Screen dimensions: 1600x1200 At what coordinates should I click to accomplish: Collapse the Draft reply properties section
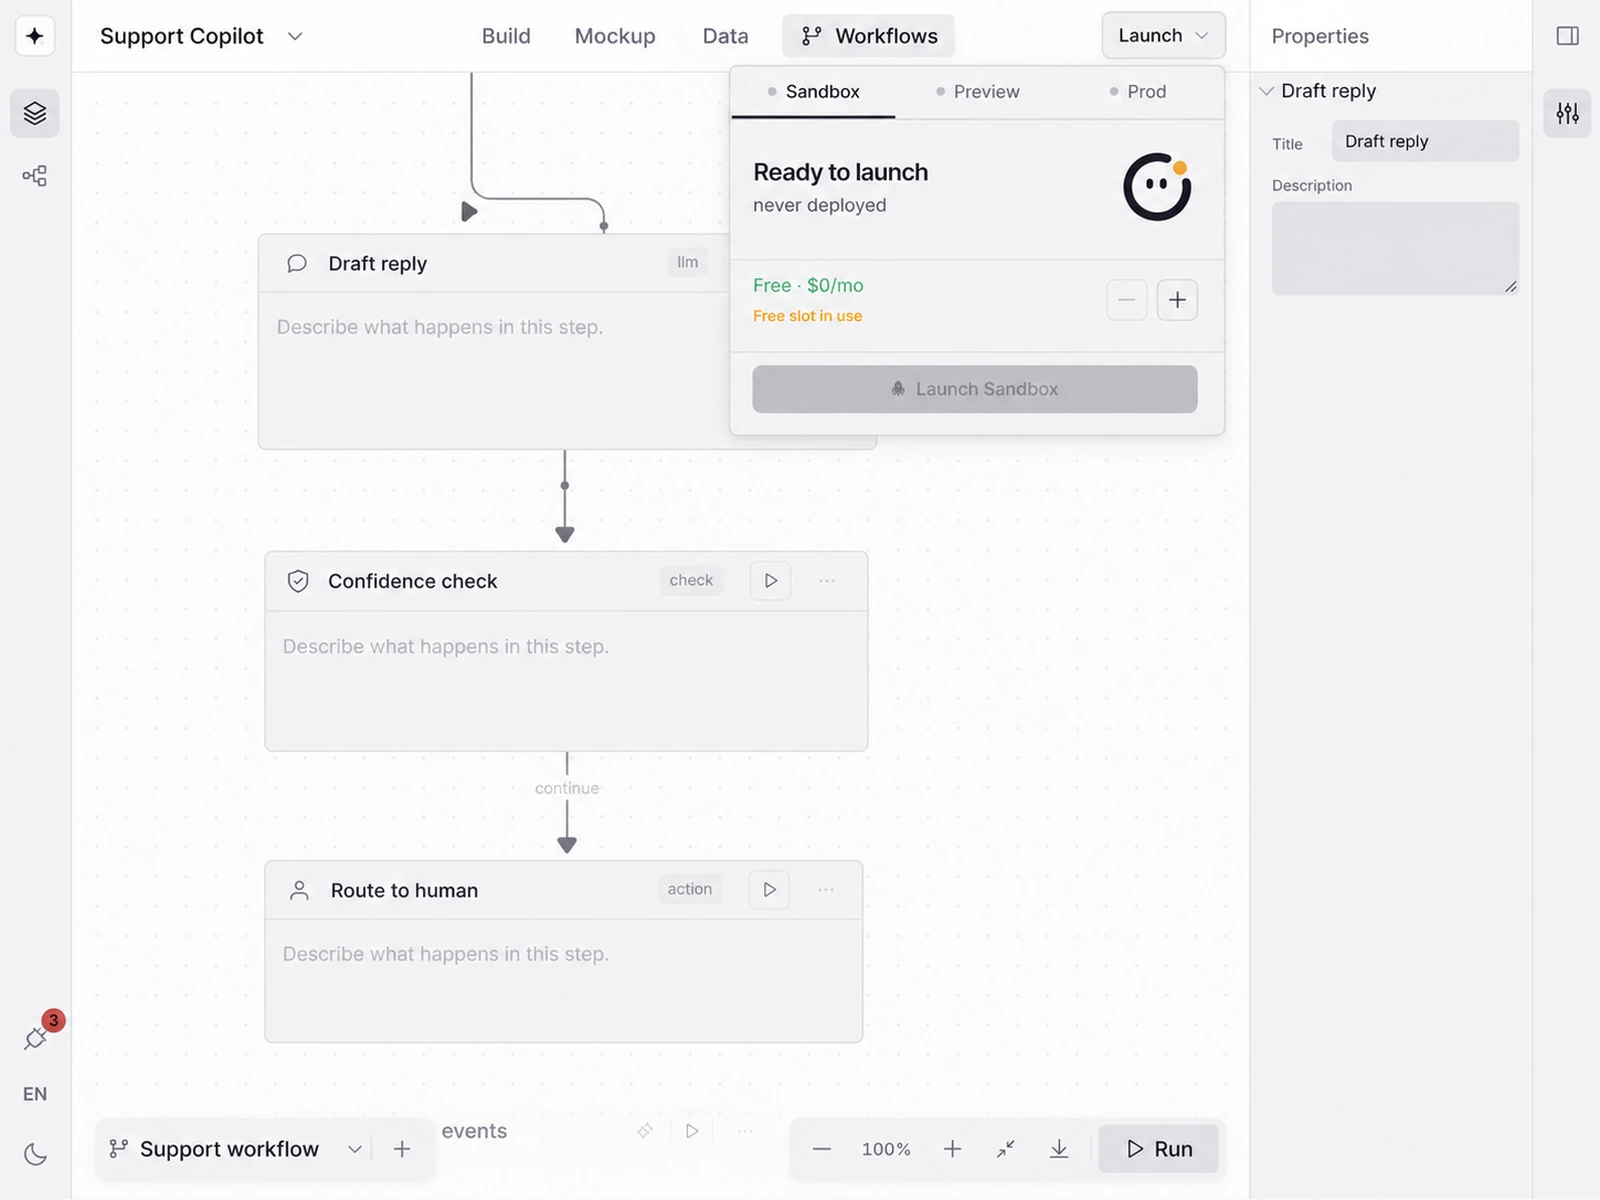coord(1266,91)
